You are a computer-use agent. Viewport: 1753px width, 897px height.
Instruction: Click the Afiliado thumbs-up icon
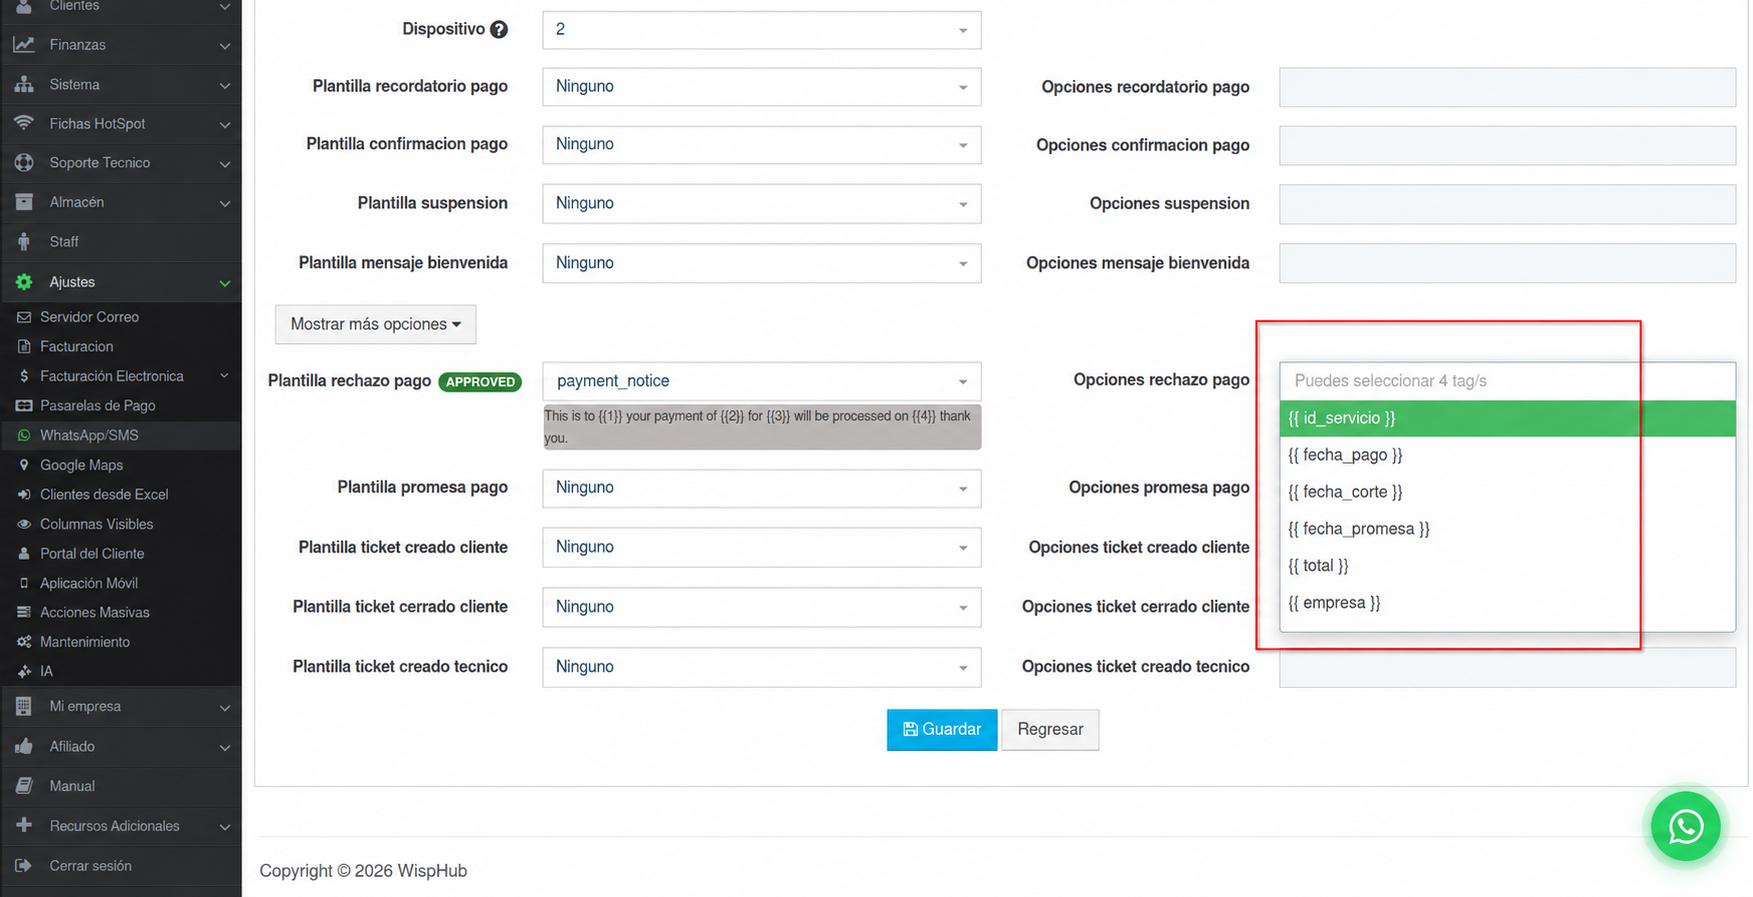[24, 747]
